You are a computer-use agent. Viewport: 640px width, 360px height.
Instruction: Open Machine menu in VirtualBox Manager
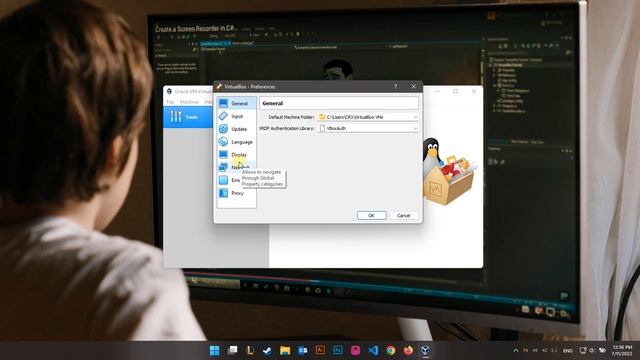pyautogui.click(x=189, y=102)
